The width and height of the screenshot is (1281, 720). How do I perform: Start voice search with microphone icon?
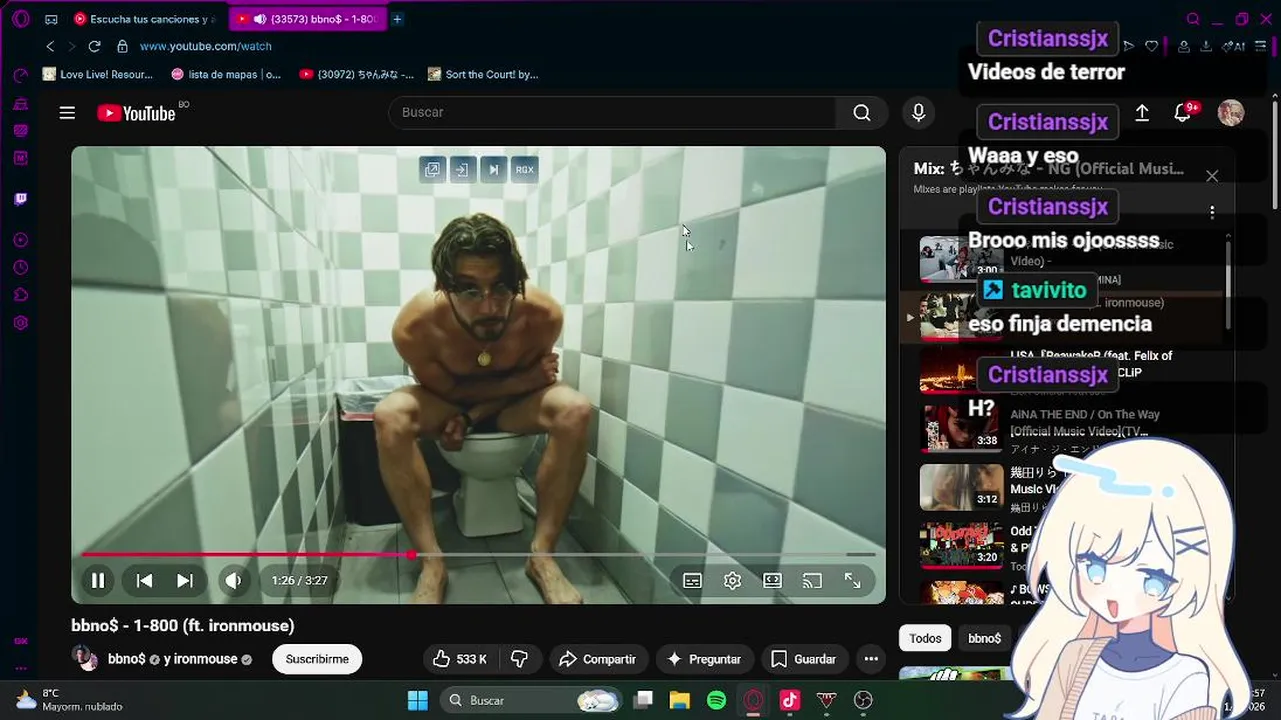[918, 112]
